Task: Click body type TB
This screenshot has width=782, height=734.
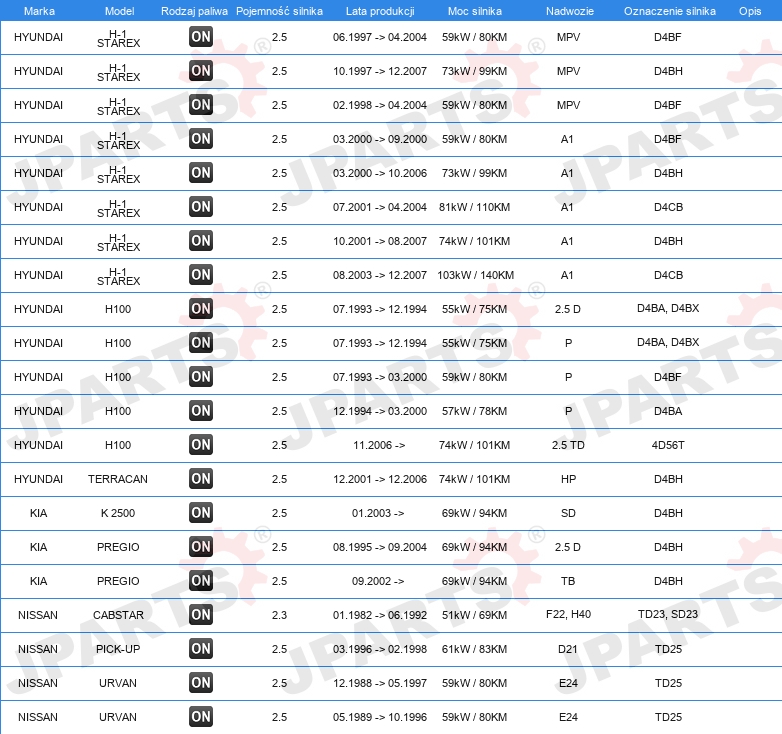Action: (568, 581)
